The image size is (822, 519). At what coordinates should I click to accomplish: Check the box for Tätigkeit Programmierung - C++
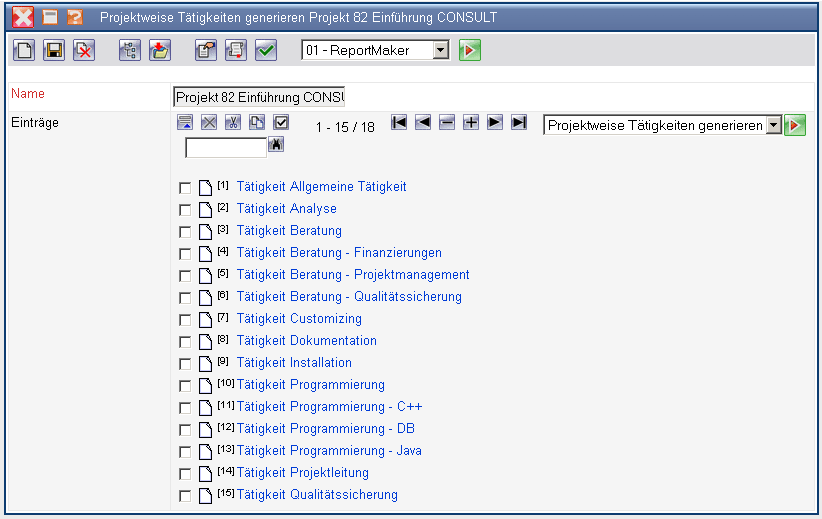click(185, 408)
